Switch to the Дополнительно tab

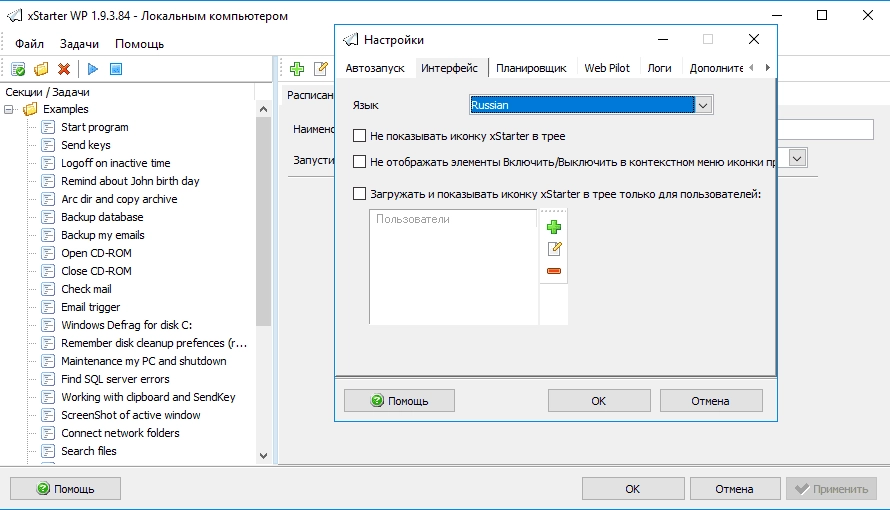(716, 68)
